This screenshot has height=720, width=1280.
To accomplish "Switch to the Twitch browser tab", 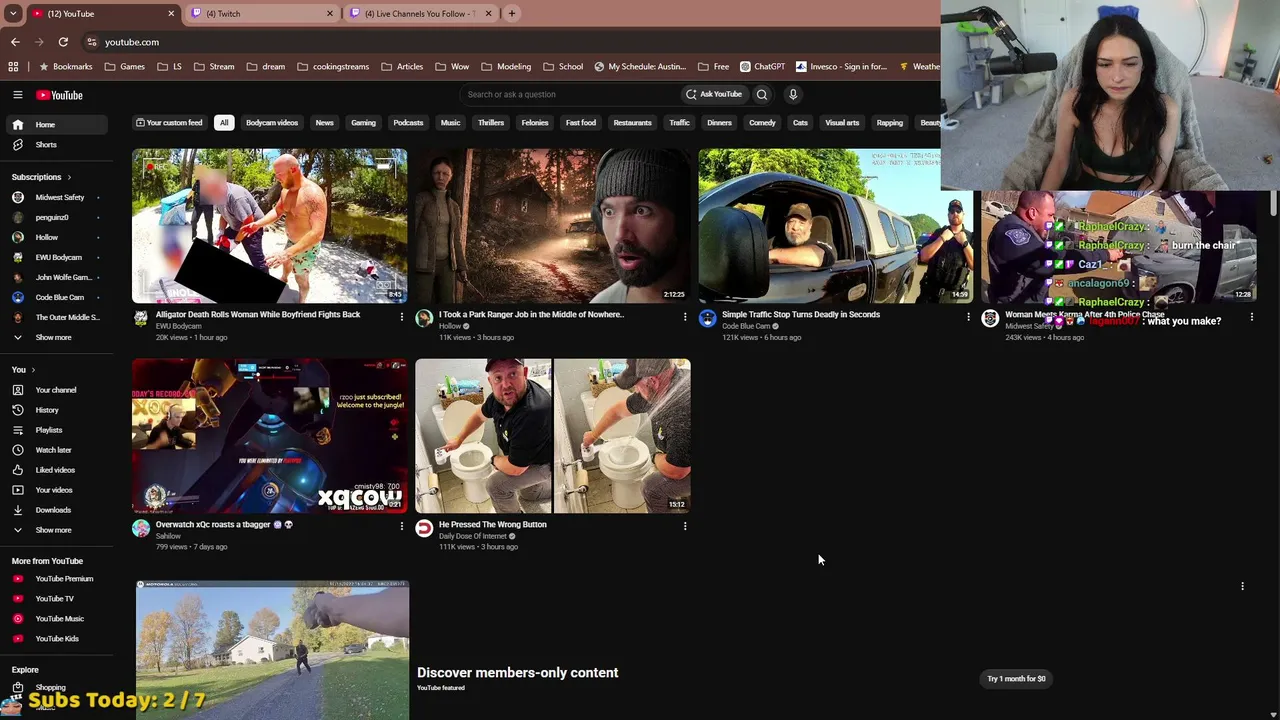I will coord(262,14).
